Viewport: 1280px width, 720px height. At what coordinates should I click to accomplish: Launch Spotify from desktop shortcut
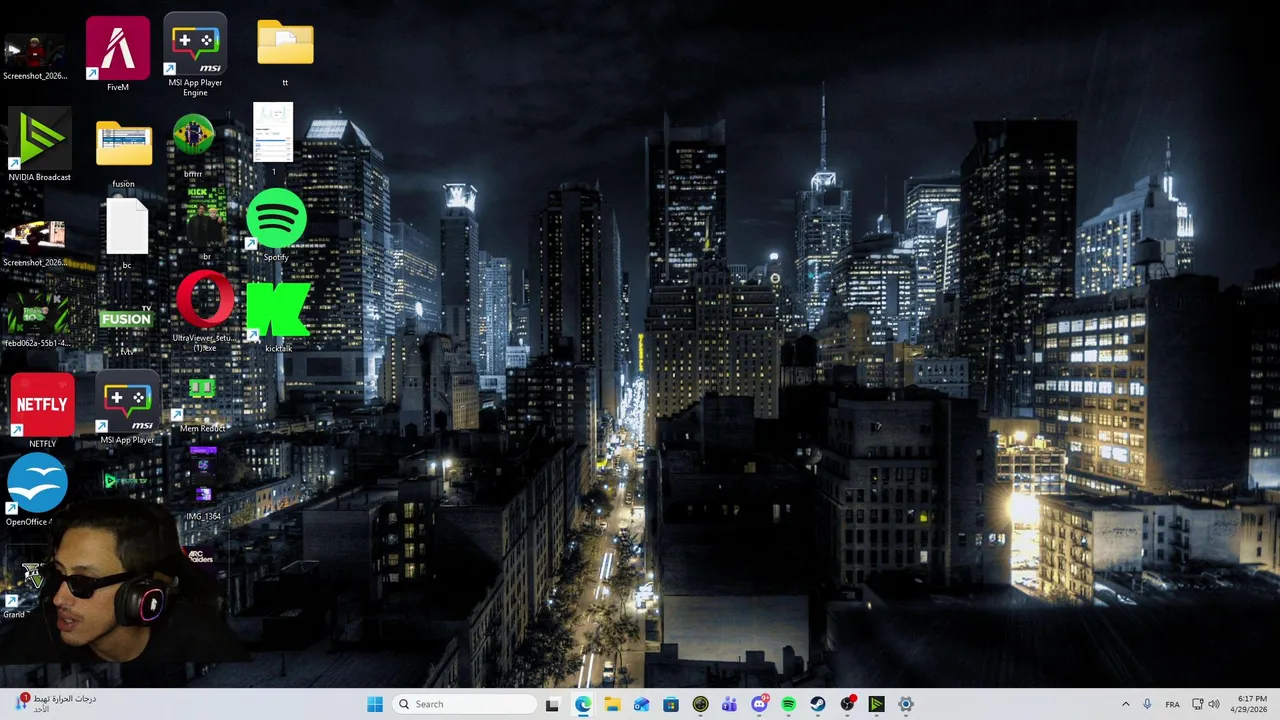click(x=276, y=224)
